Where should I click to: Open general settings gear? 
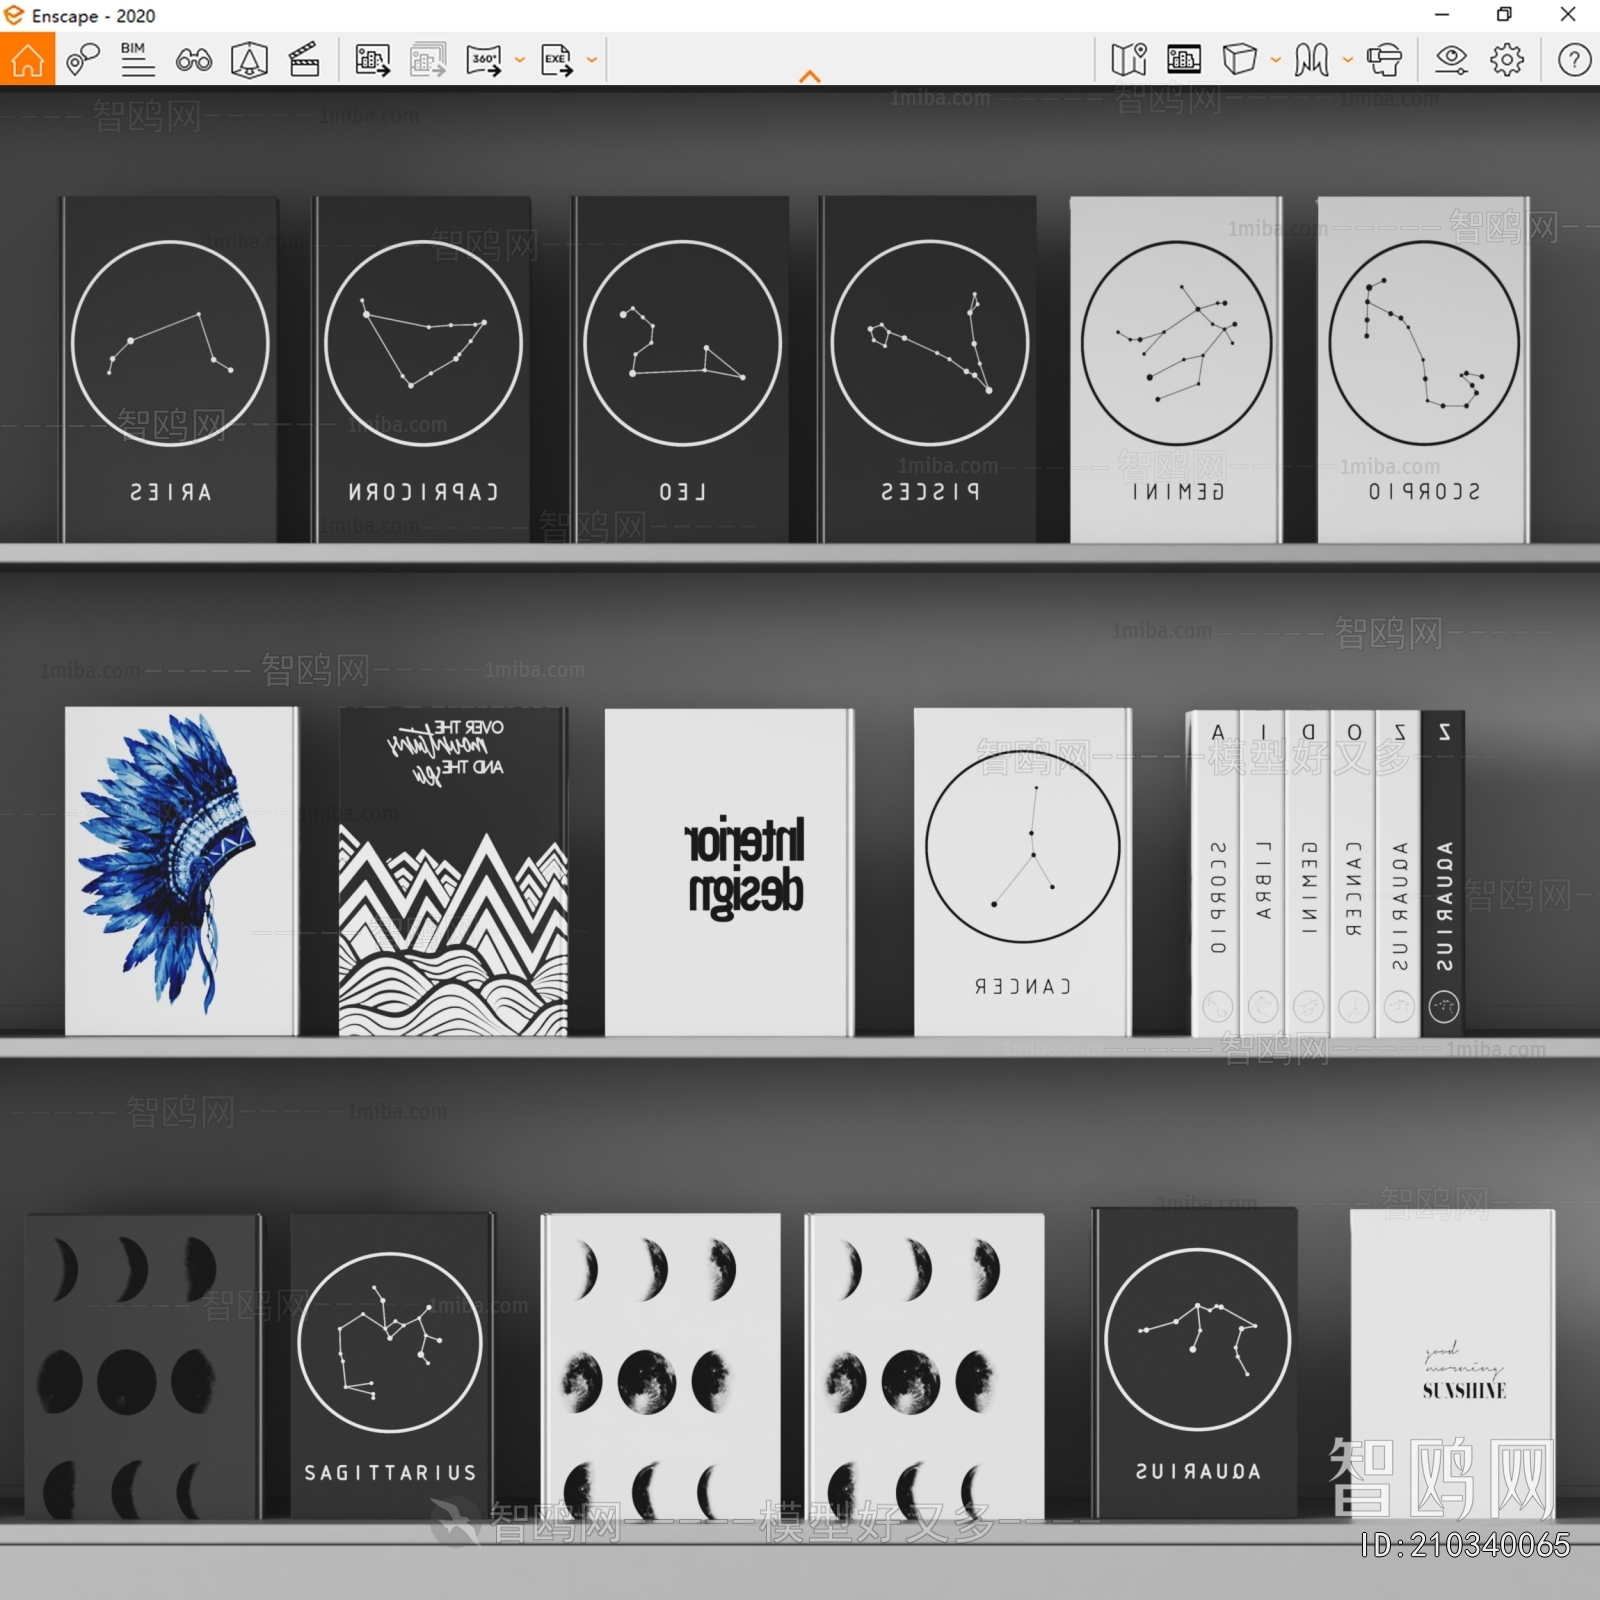pyautogui.click(x=1507, y=60)
